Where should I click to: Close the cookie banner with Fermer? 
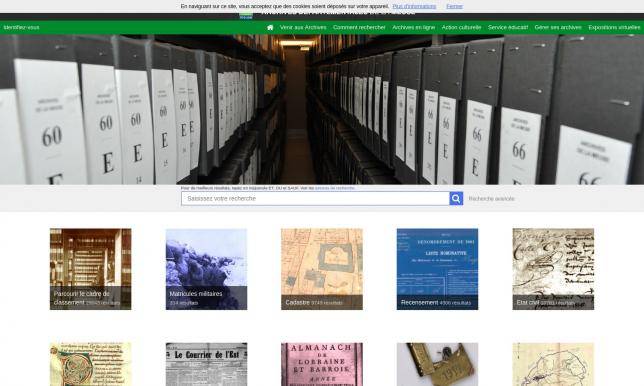454,6
